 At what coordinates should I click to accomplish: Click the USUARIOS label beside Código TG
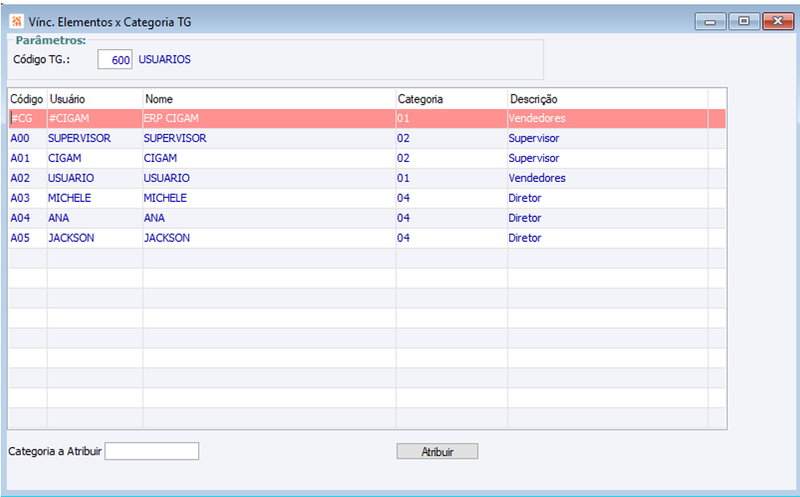(x=164, y=60)
